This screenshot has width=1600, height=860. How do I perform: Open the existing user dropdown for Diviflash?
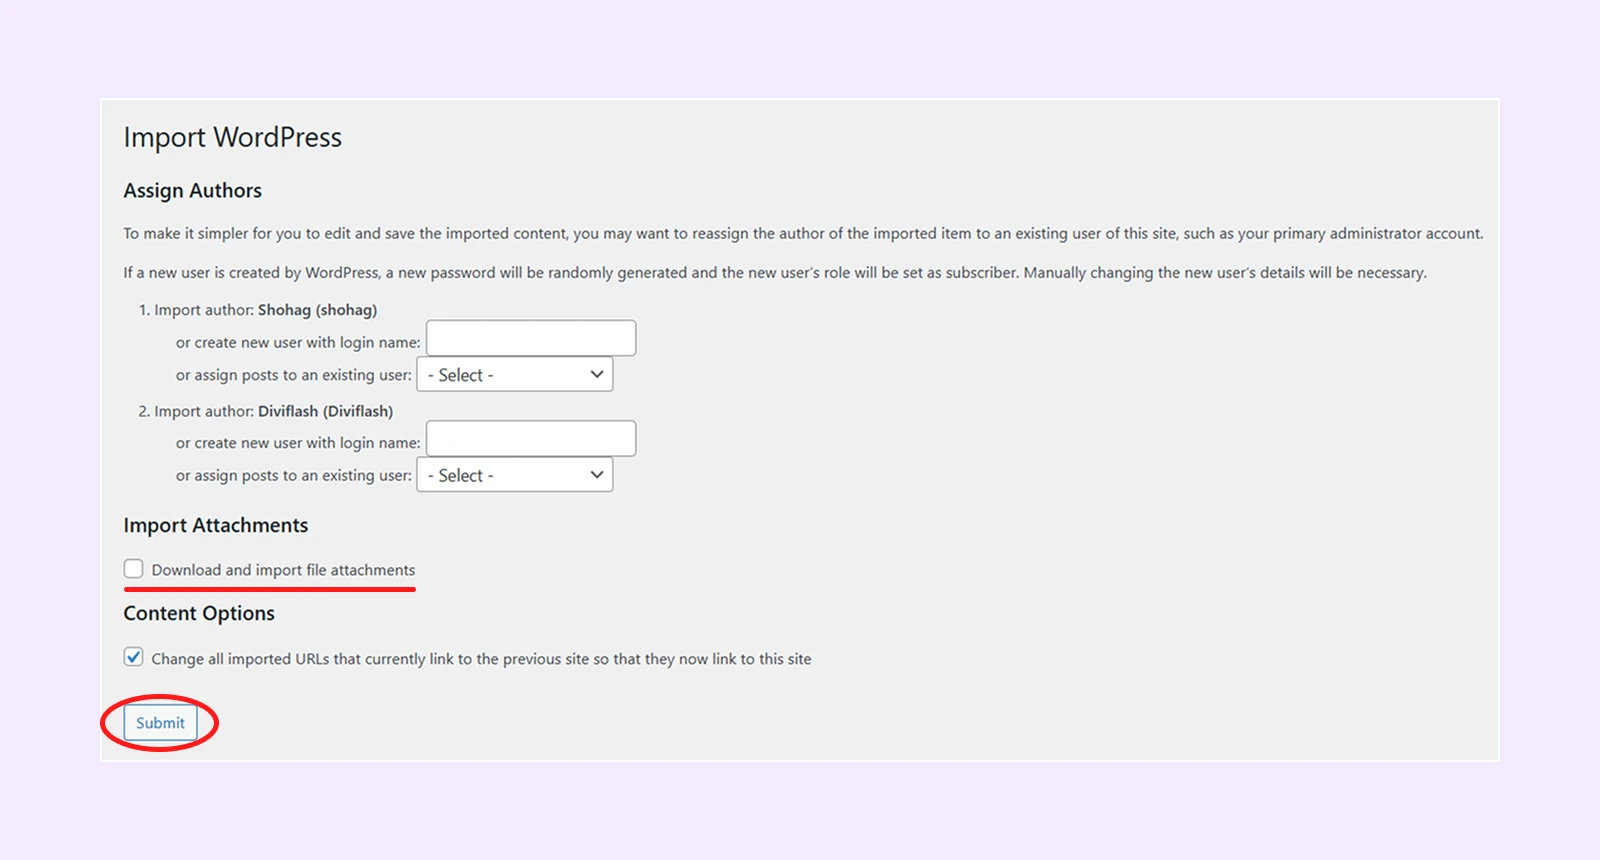click(x=514, y=475)
